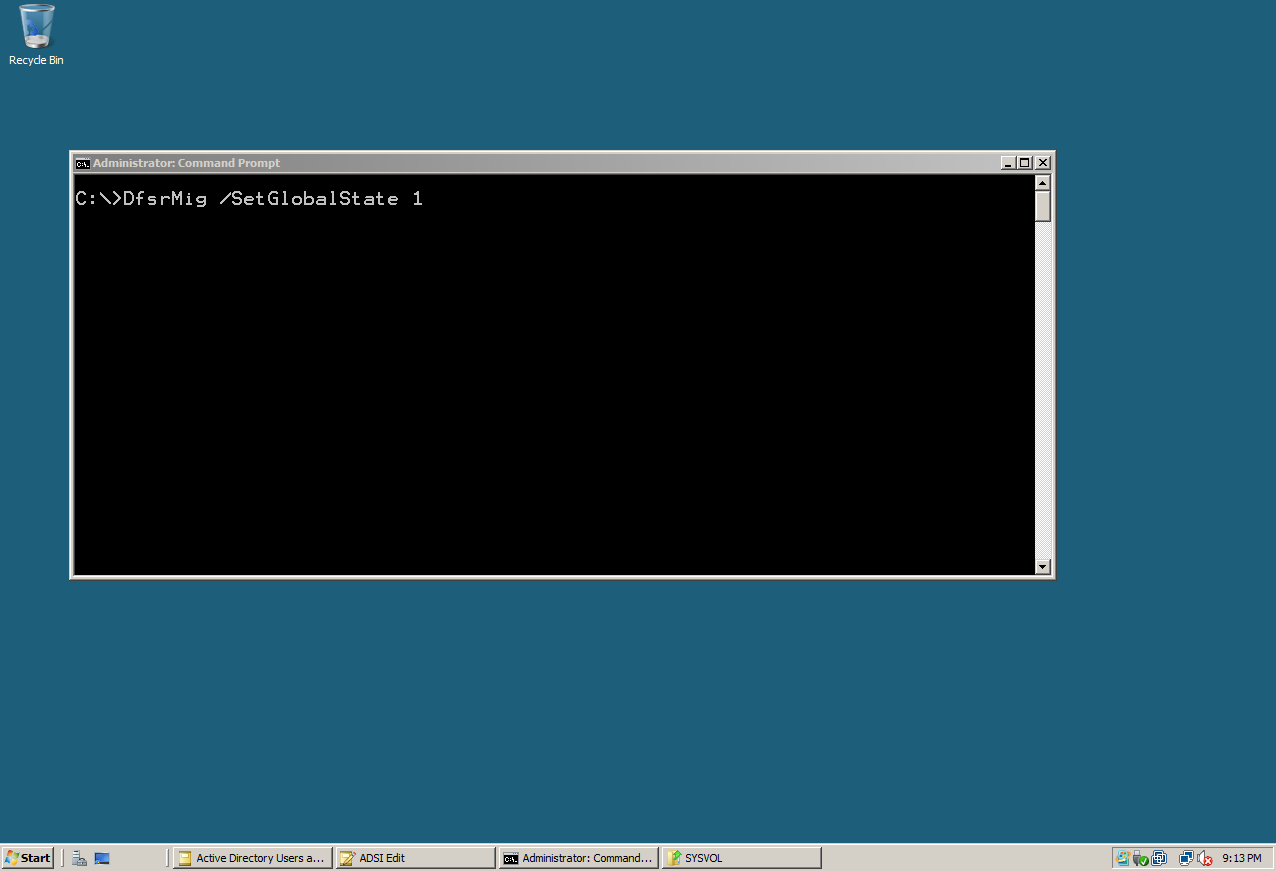
Task: Switch to ADSI Edit taskbar window
Action: [x=415, y=858]
